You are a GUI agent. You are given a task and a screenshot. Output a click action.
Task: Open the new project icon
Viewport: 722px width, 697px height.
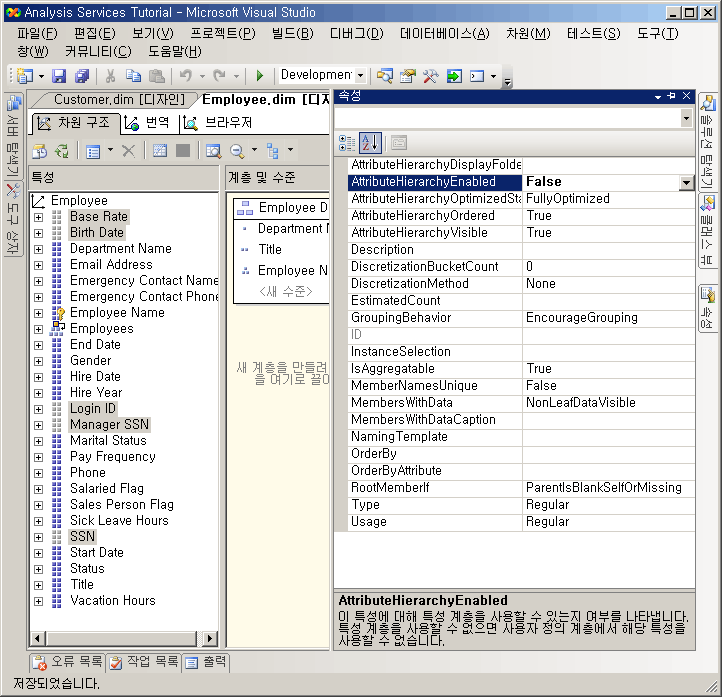(24, 76)
